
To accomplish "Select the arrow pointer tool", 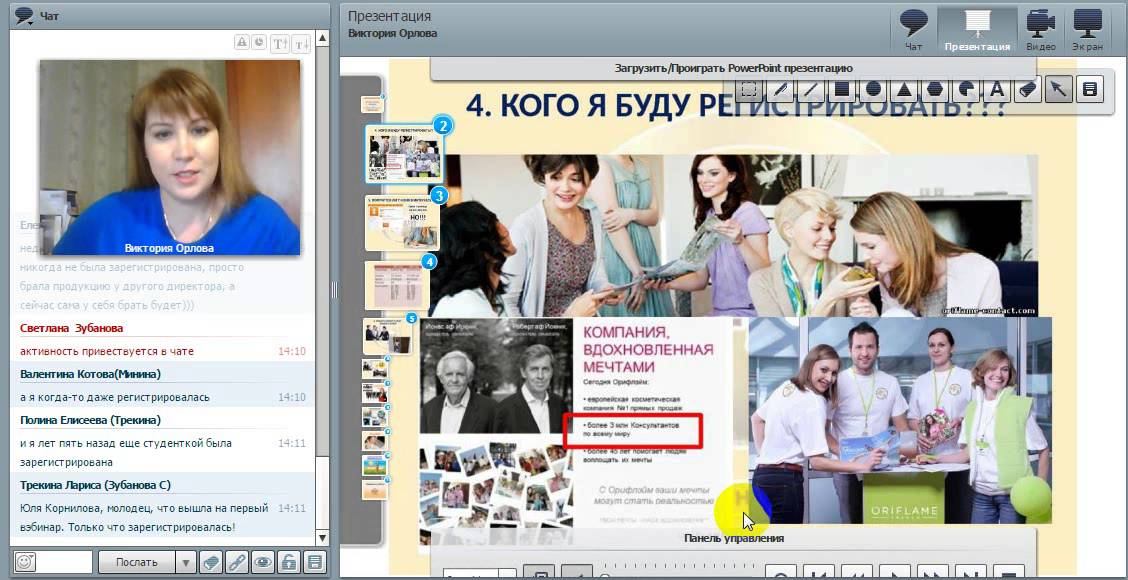I will click(1058, 90).
